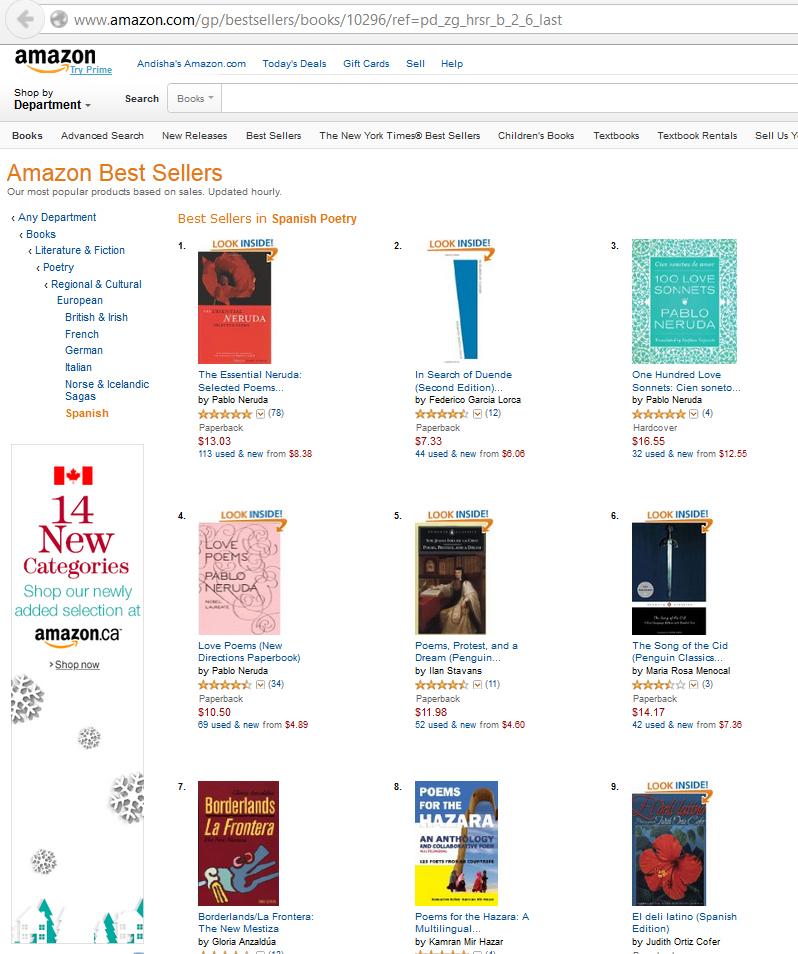Go to New Releases tab

pos(194,136)
